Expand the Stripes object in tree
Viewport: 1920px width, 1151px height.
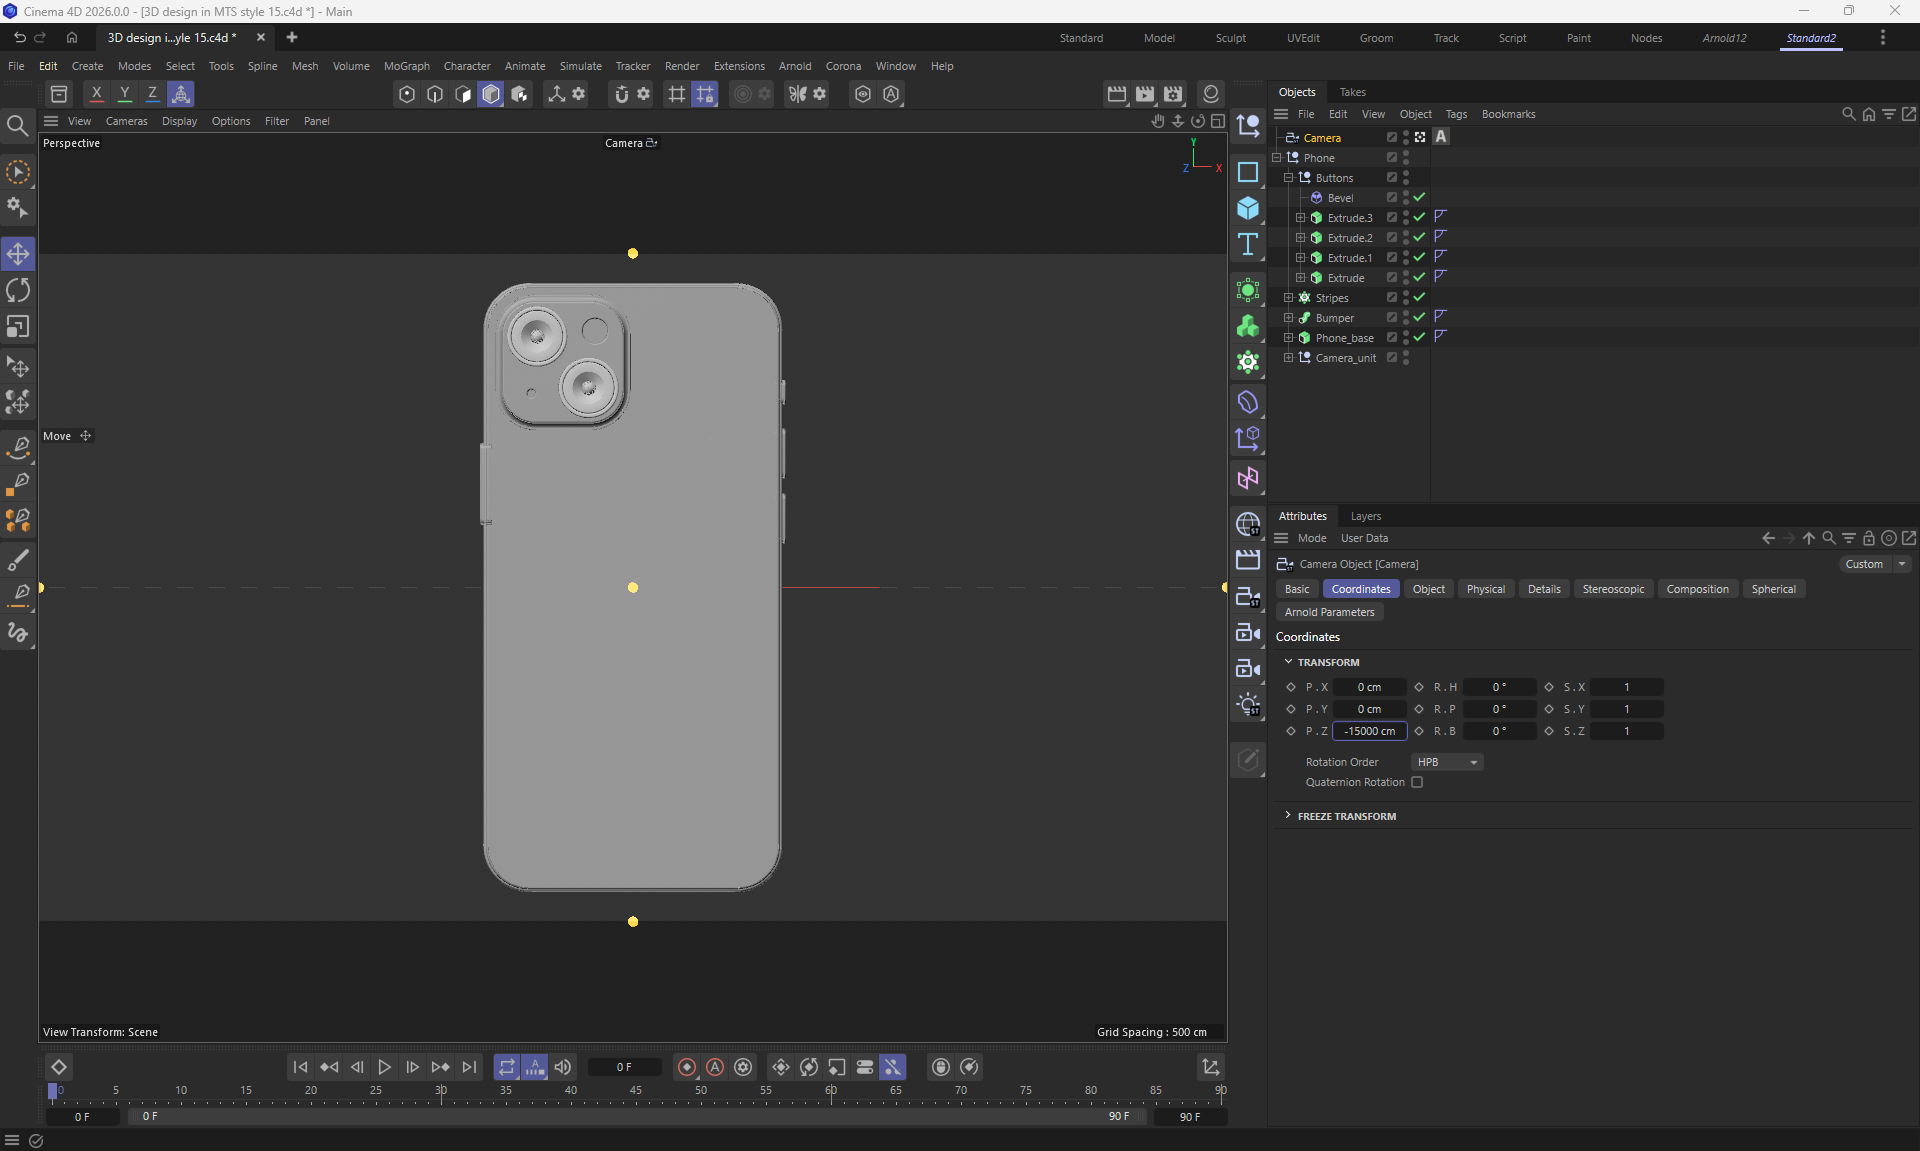(x=1288, y=298)
